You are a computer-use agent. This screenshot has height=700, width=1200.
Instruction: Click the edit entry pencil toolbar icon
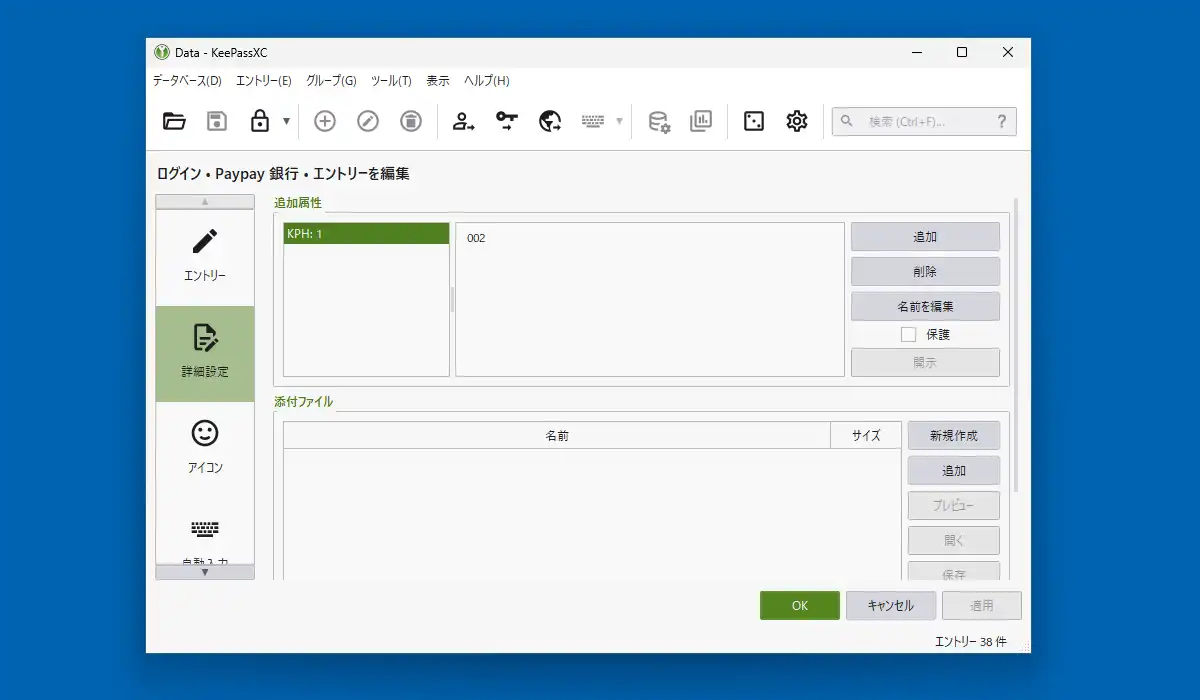click(368, 122)
